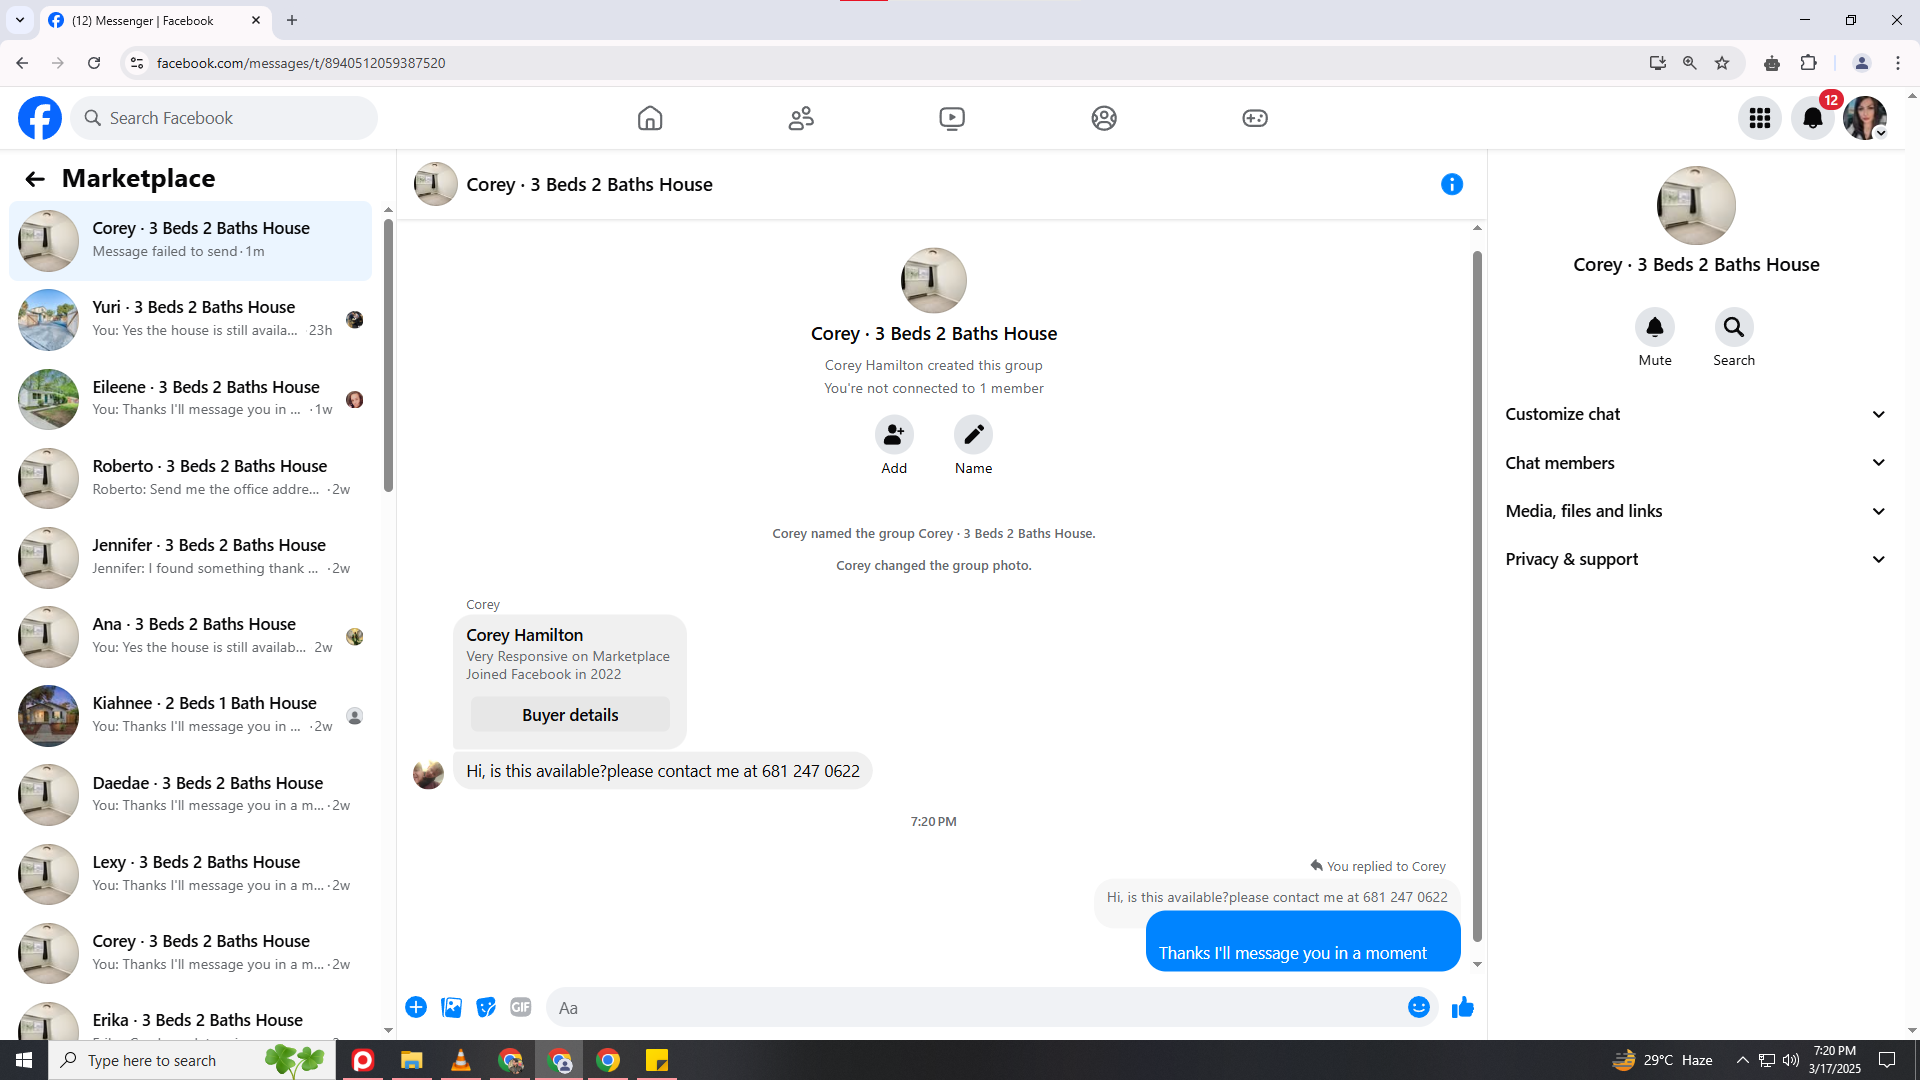
Task: Click the back arrow next to Marketplace
Action: tap(35, 179)
